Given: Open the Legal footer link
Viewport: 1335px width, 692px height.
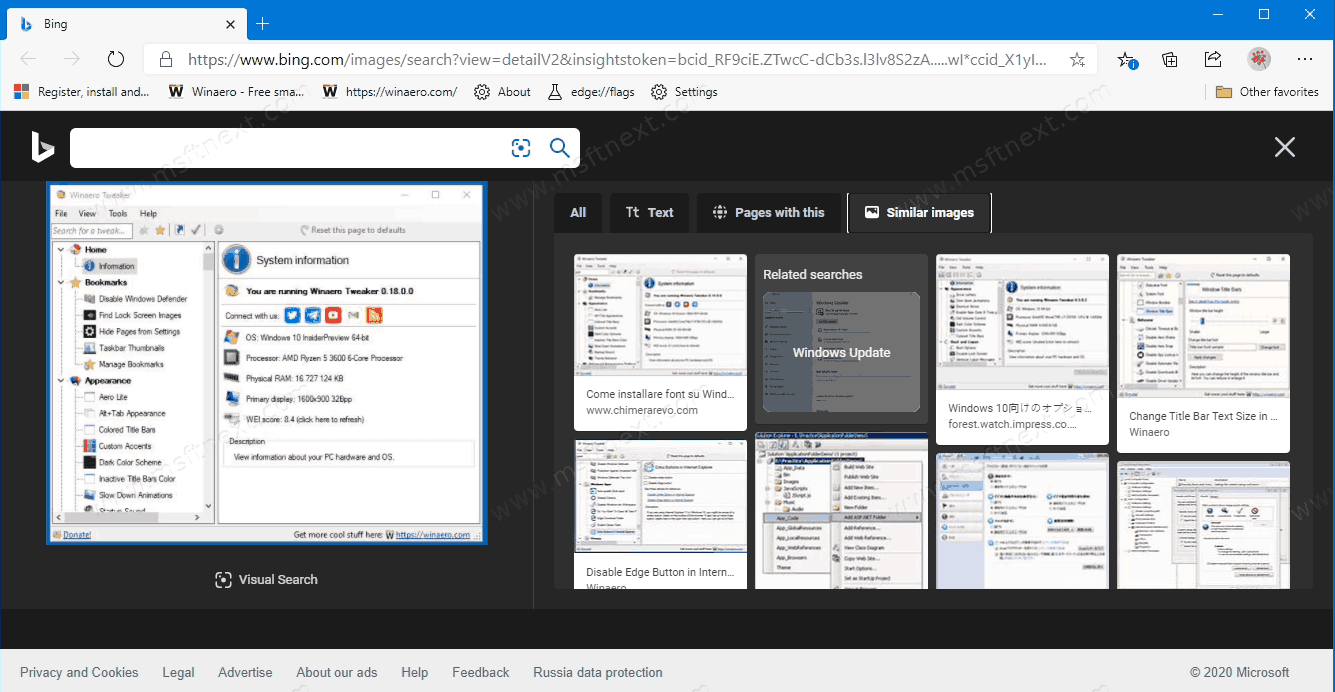Looking at the screenshot, I should pos(179,672).
